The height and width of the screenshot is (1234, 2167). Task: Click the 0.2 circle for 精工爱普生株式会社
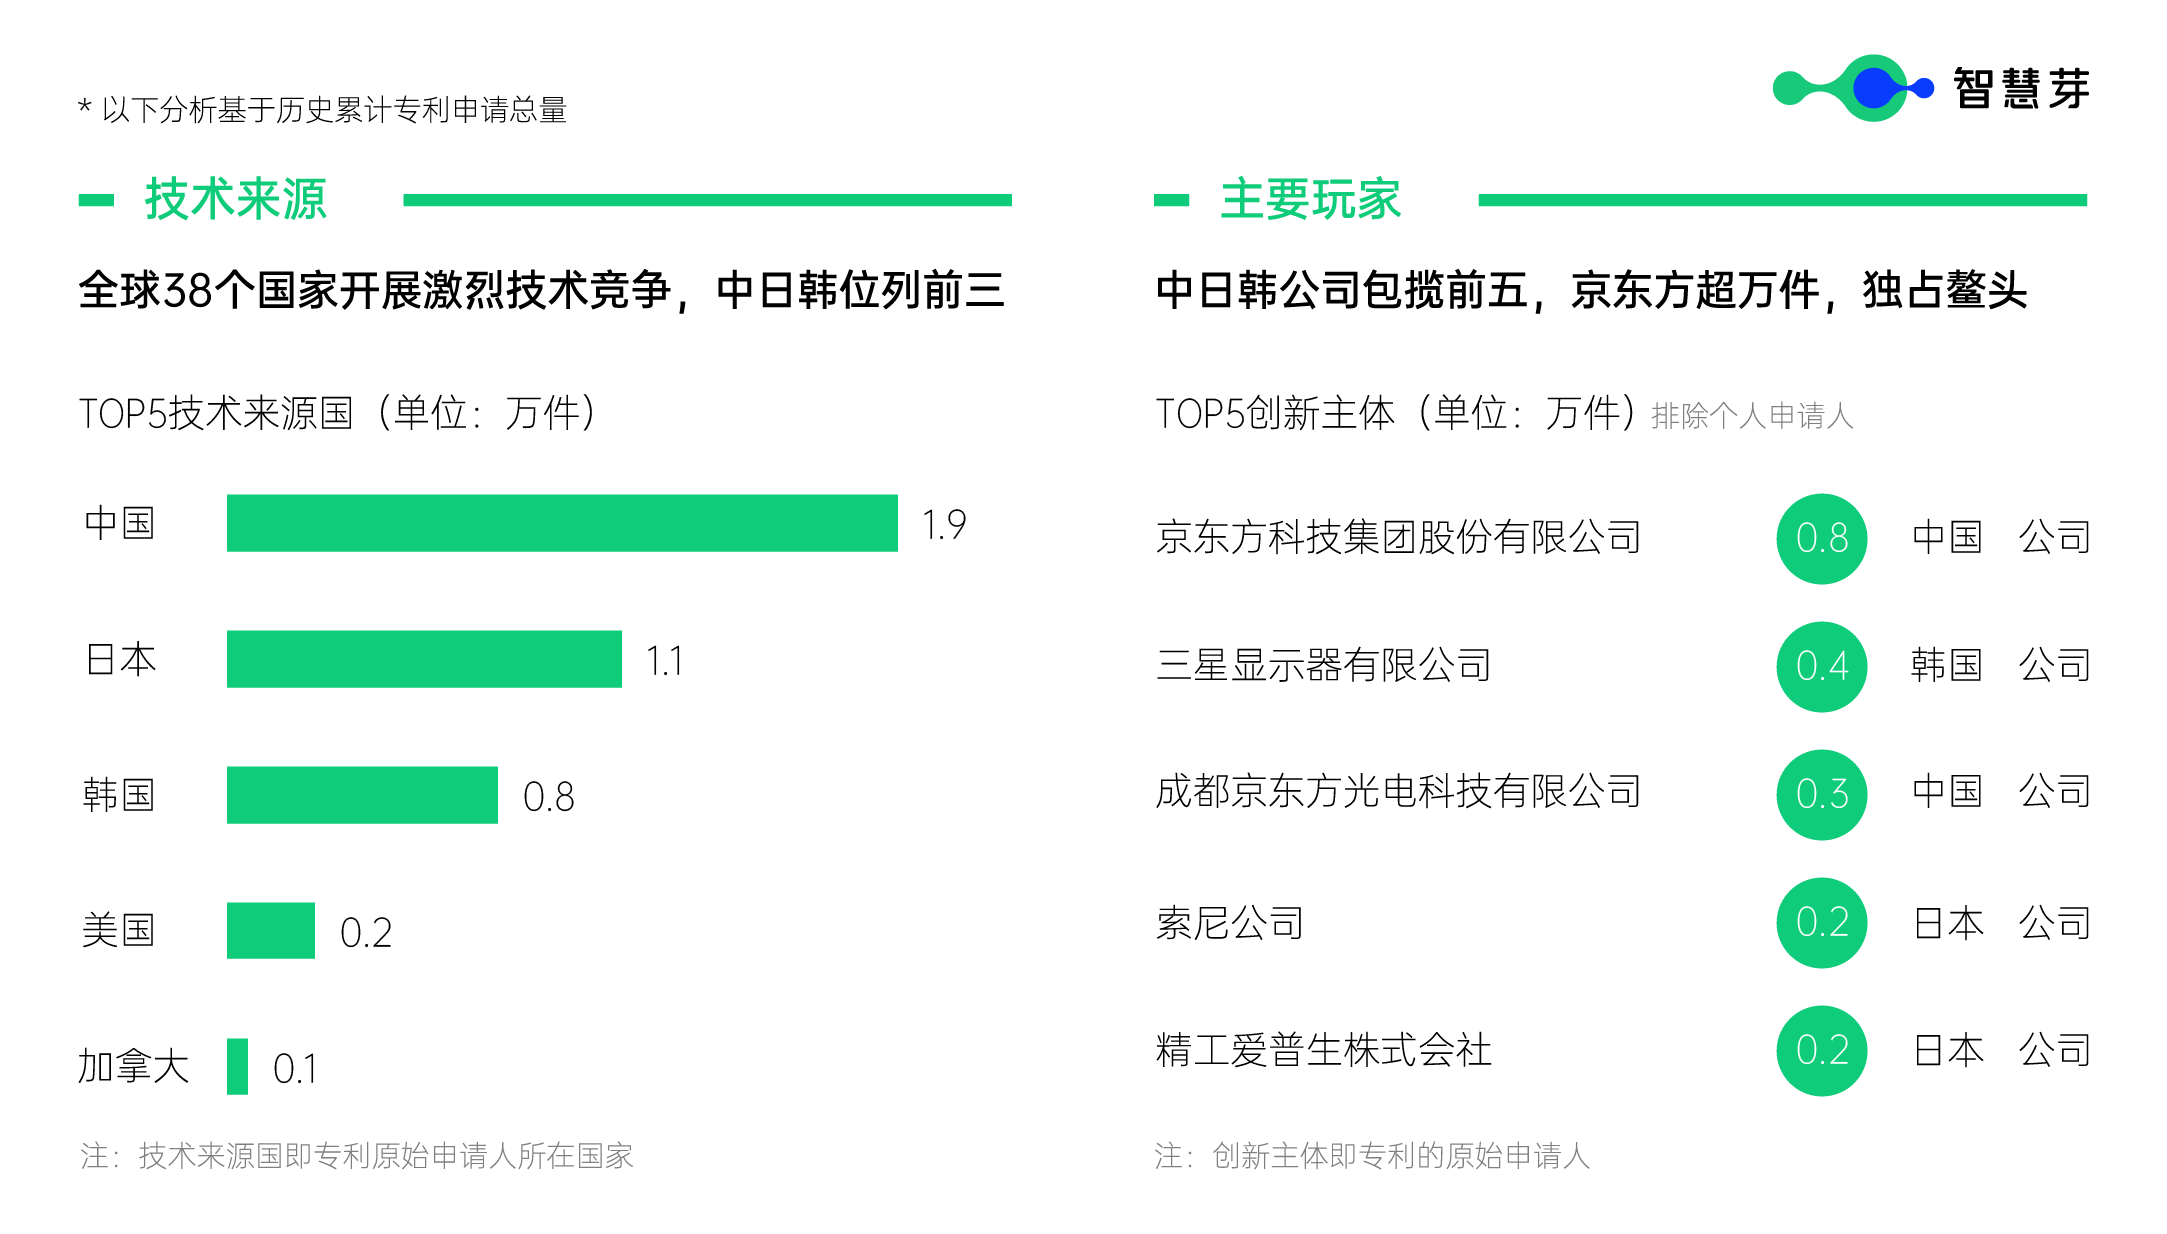click(x=1821, y=1050)
